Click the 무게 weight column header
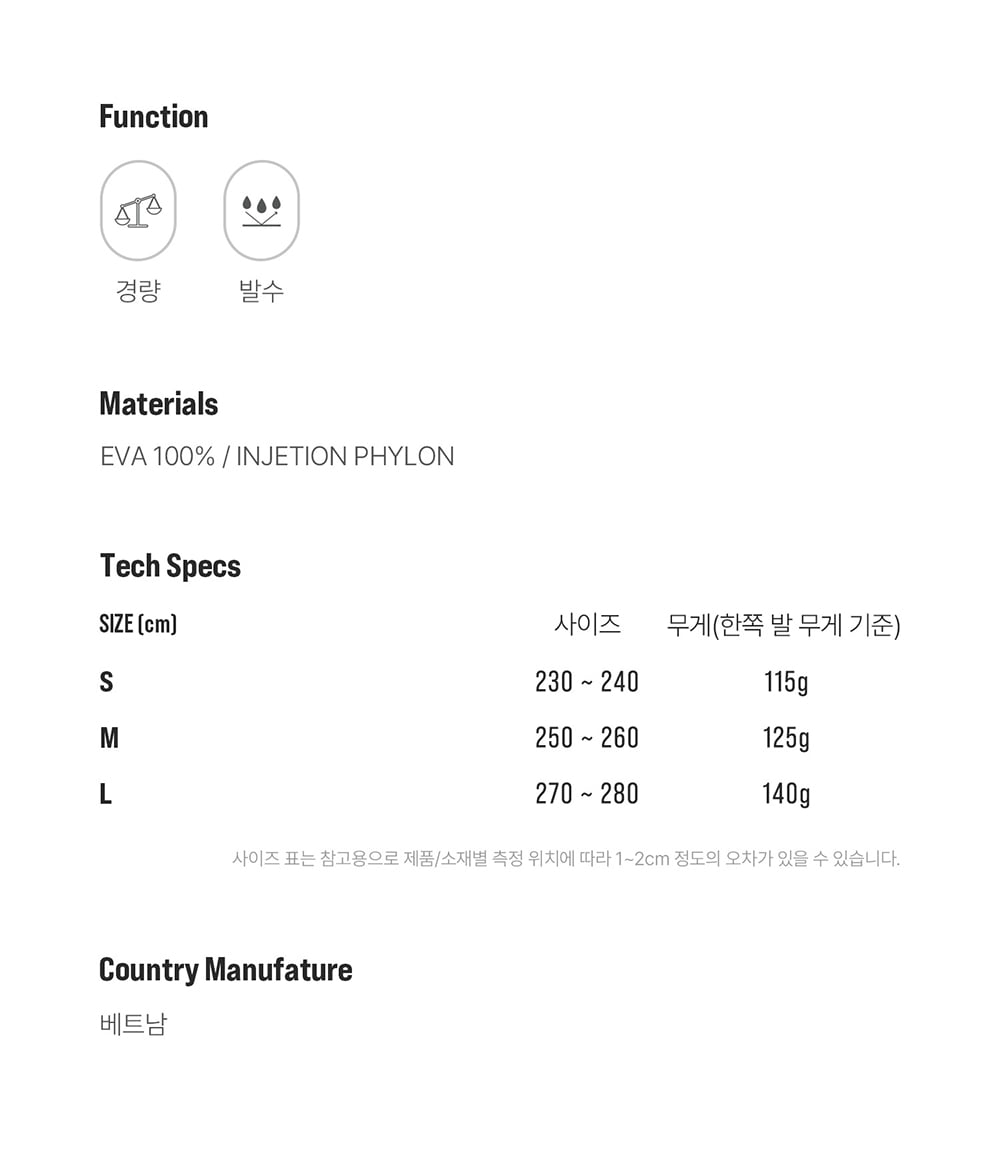Image resolution: width=1000 pixels, height=1149 pixels. 783,626
